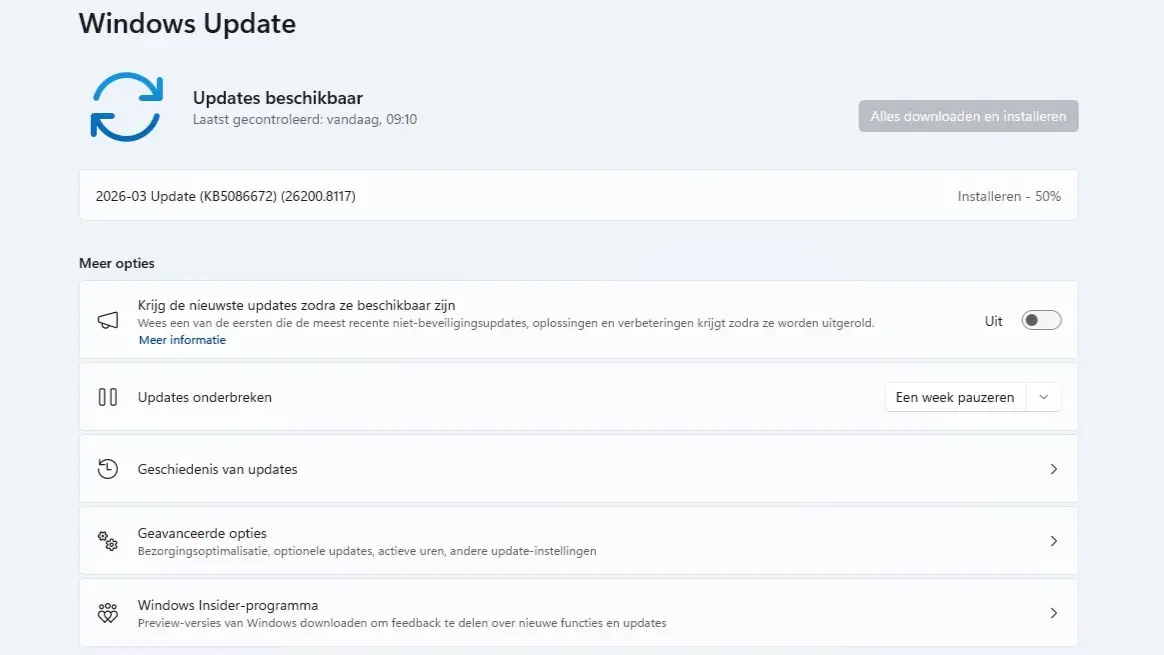The width and height of the screenshot is (1164, 655).
Task: Follow the 'Meer informatie' link
Action: tap(182, 340)
